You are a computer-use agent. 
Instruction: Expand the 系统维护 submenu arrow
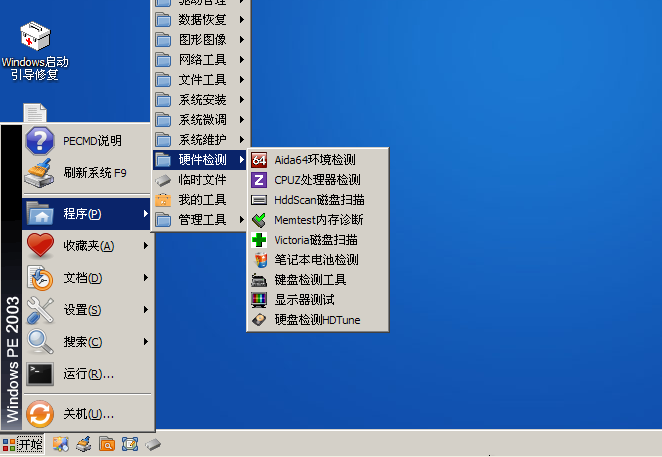tap(242, 139)
